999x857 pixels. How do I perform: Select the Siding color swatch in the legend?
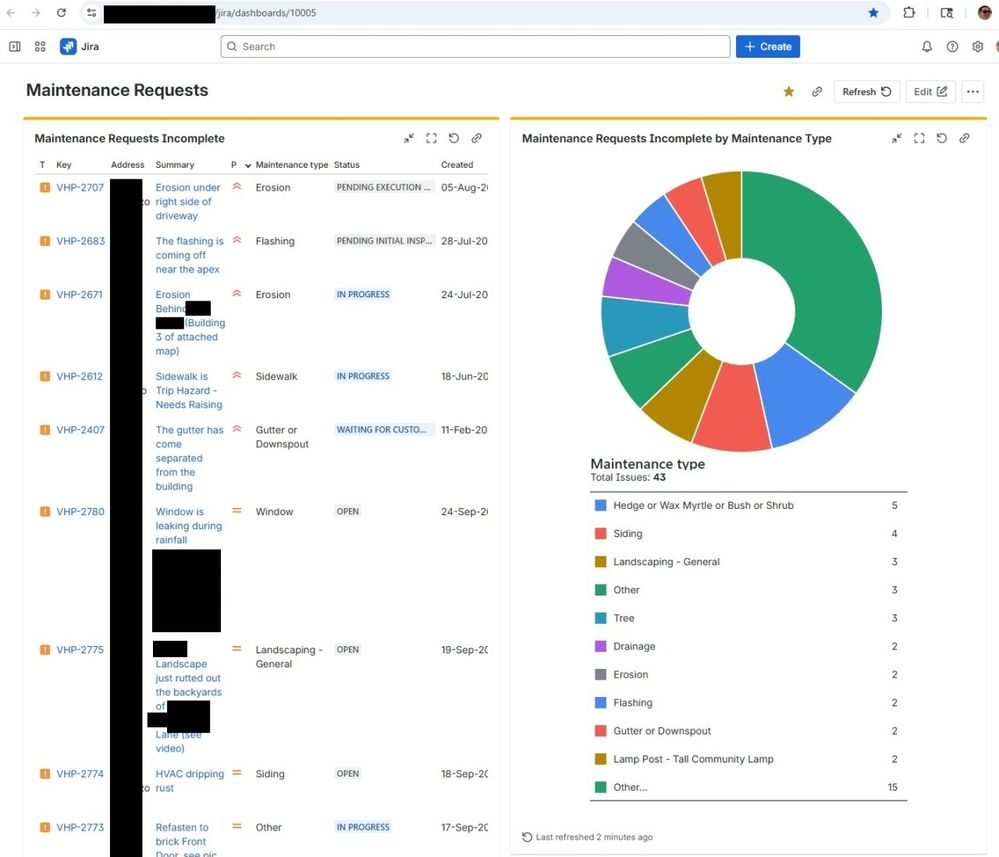600,533
